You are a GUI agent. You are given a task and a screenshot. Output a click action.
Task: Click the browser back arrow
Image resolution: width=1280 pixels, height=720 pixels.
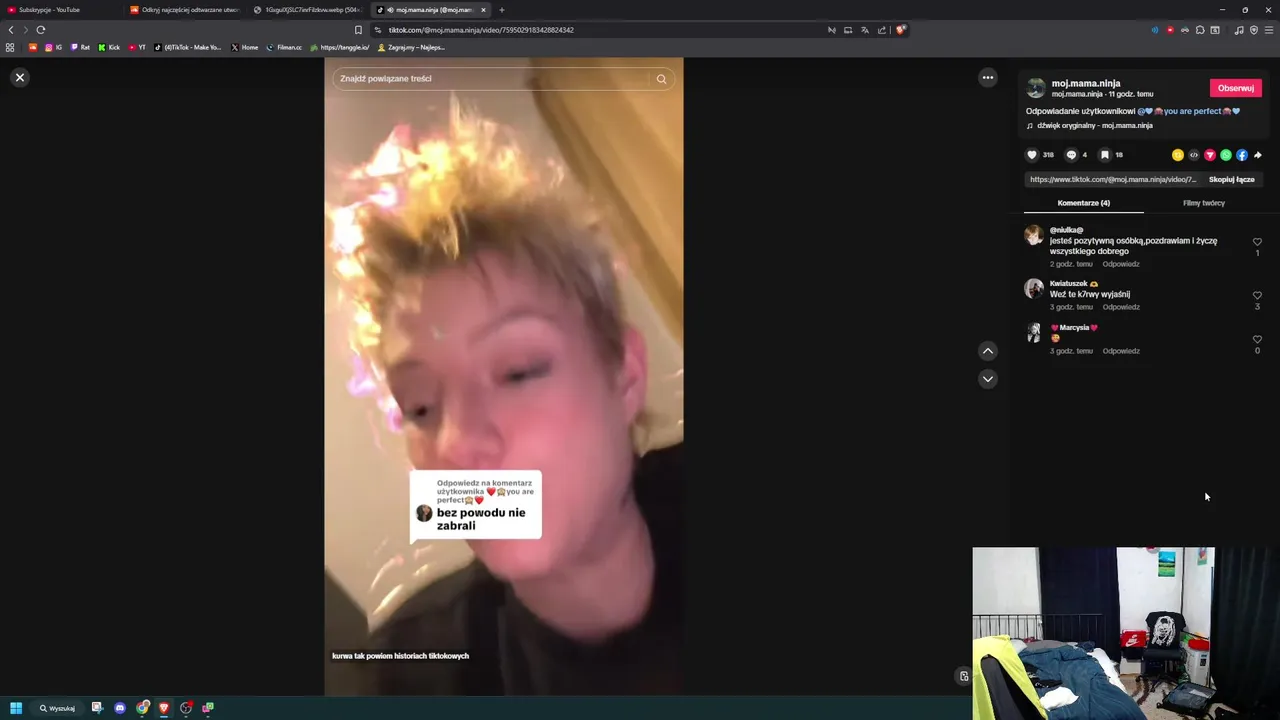(11, 30)
